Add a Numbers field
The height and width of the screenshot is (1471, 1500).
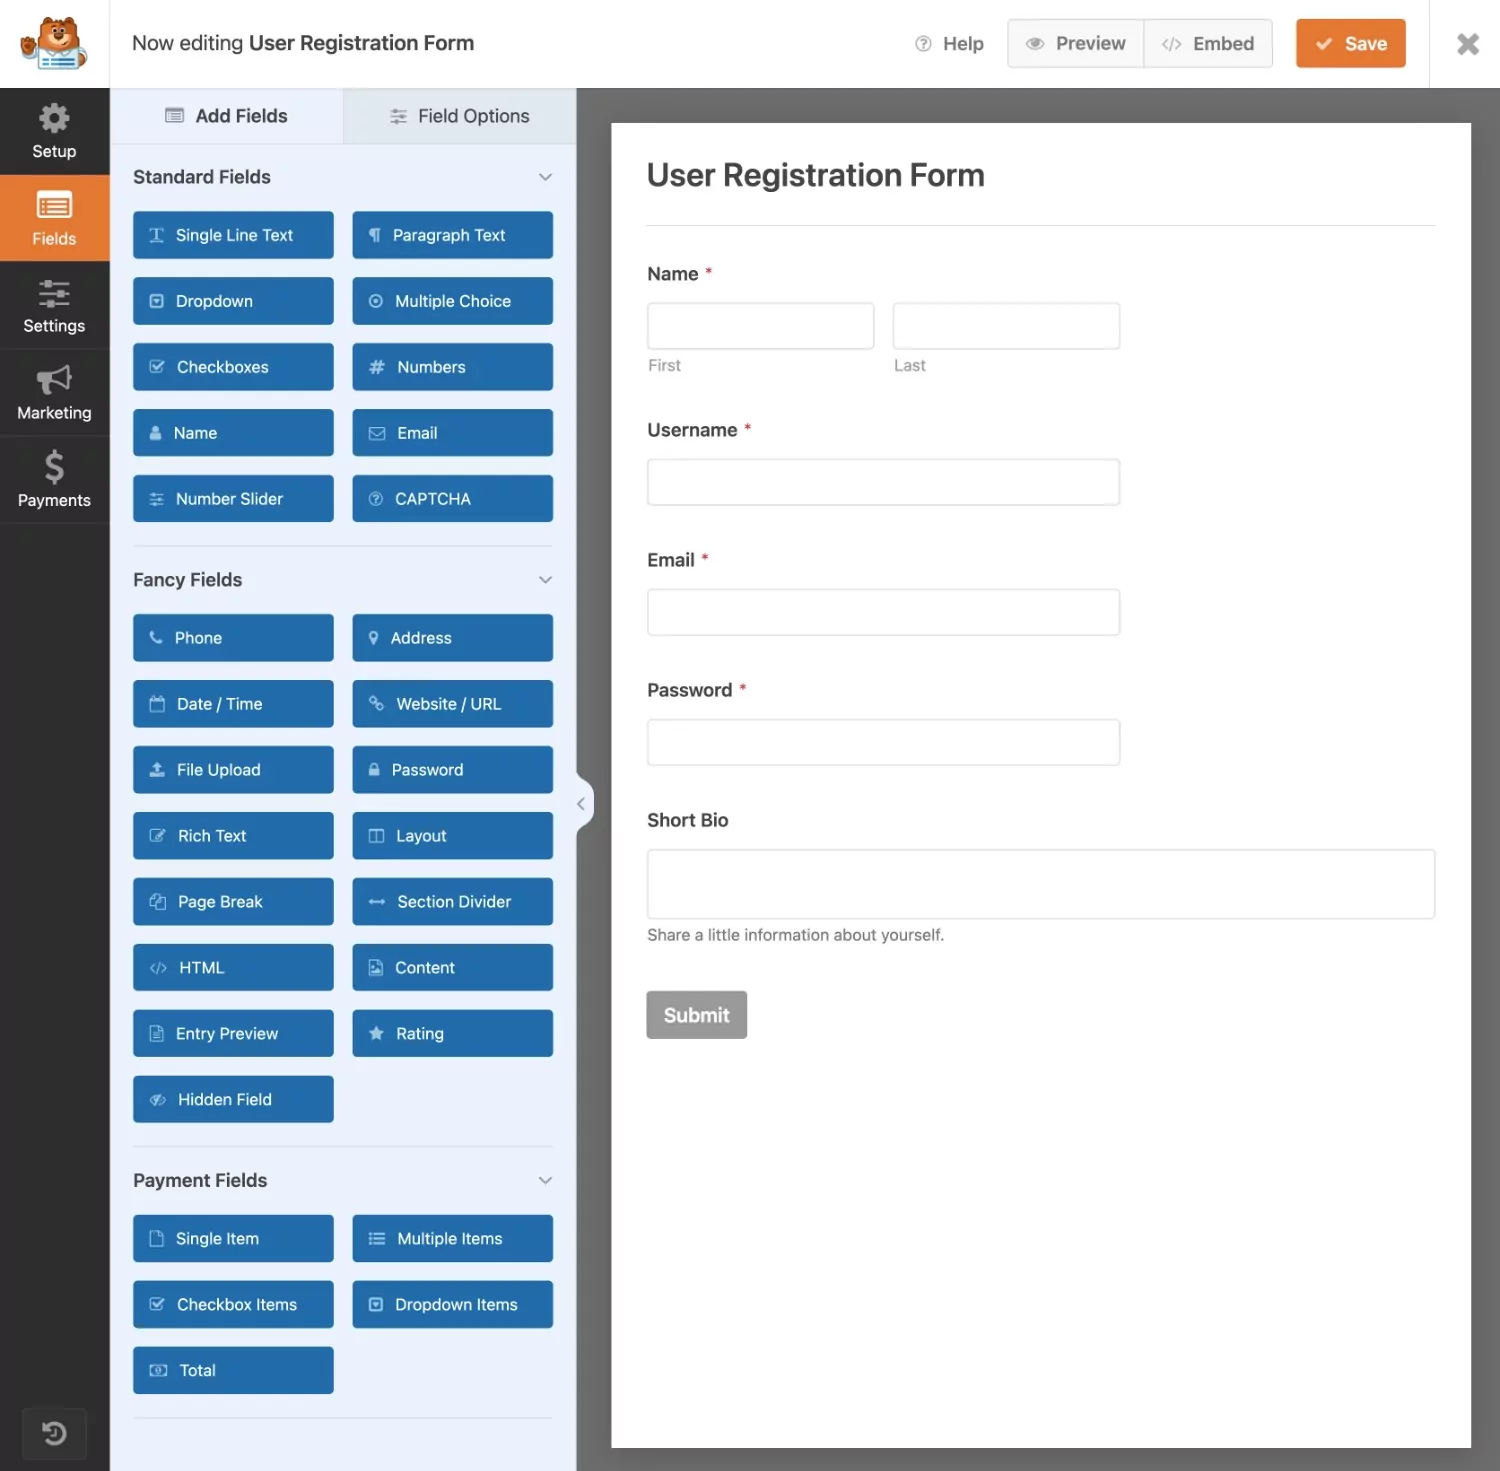click(453, 367)
